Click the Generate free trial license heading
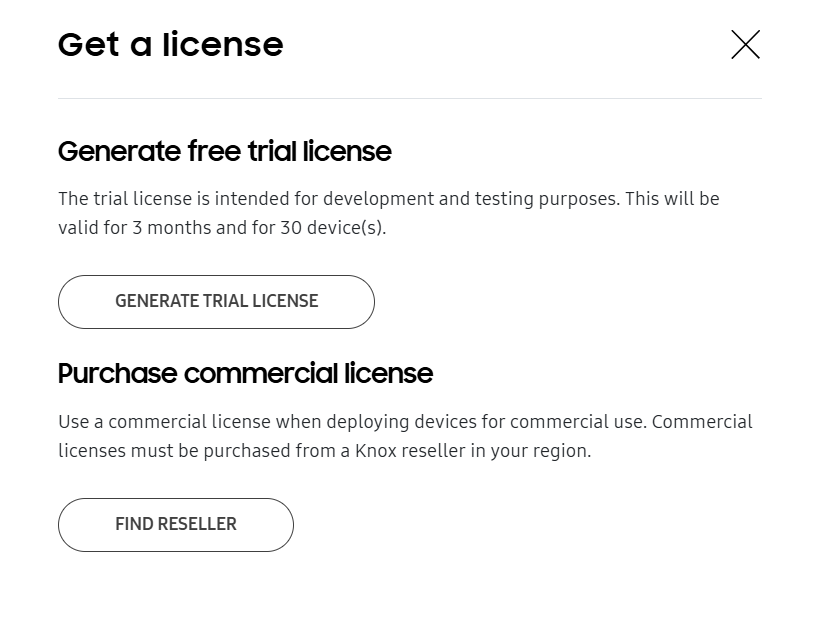Screen dimensions: 823x628 [224, 151]
